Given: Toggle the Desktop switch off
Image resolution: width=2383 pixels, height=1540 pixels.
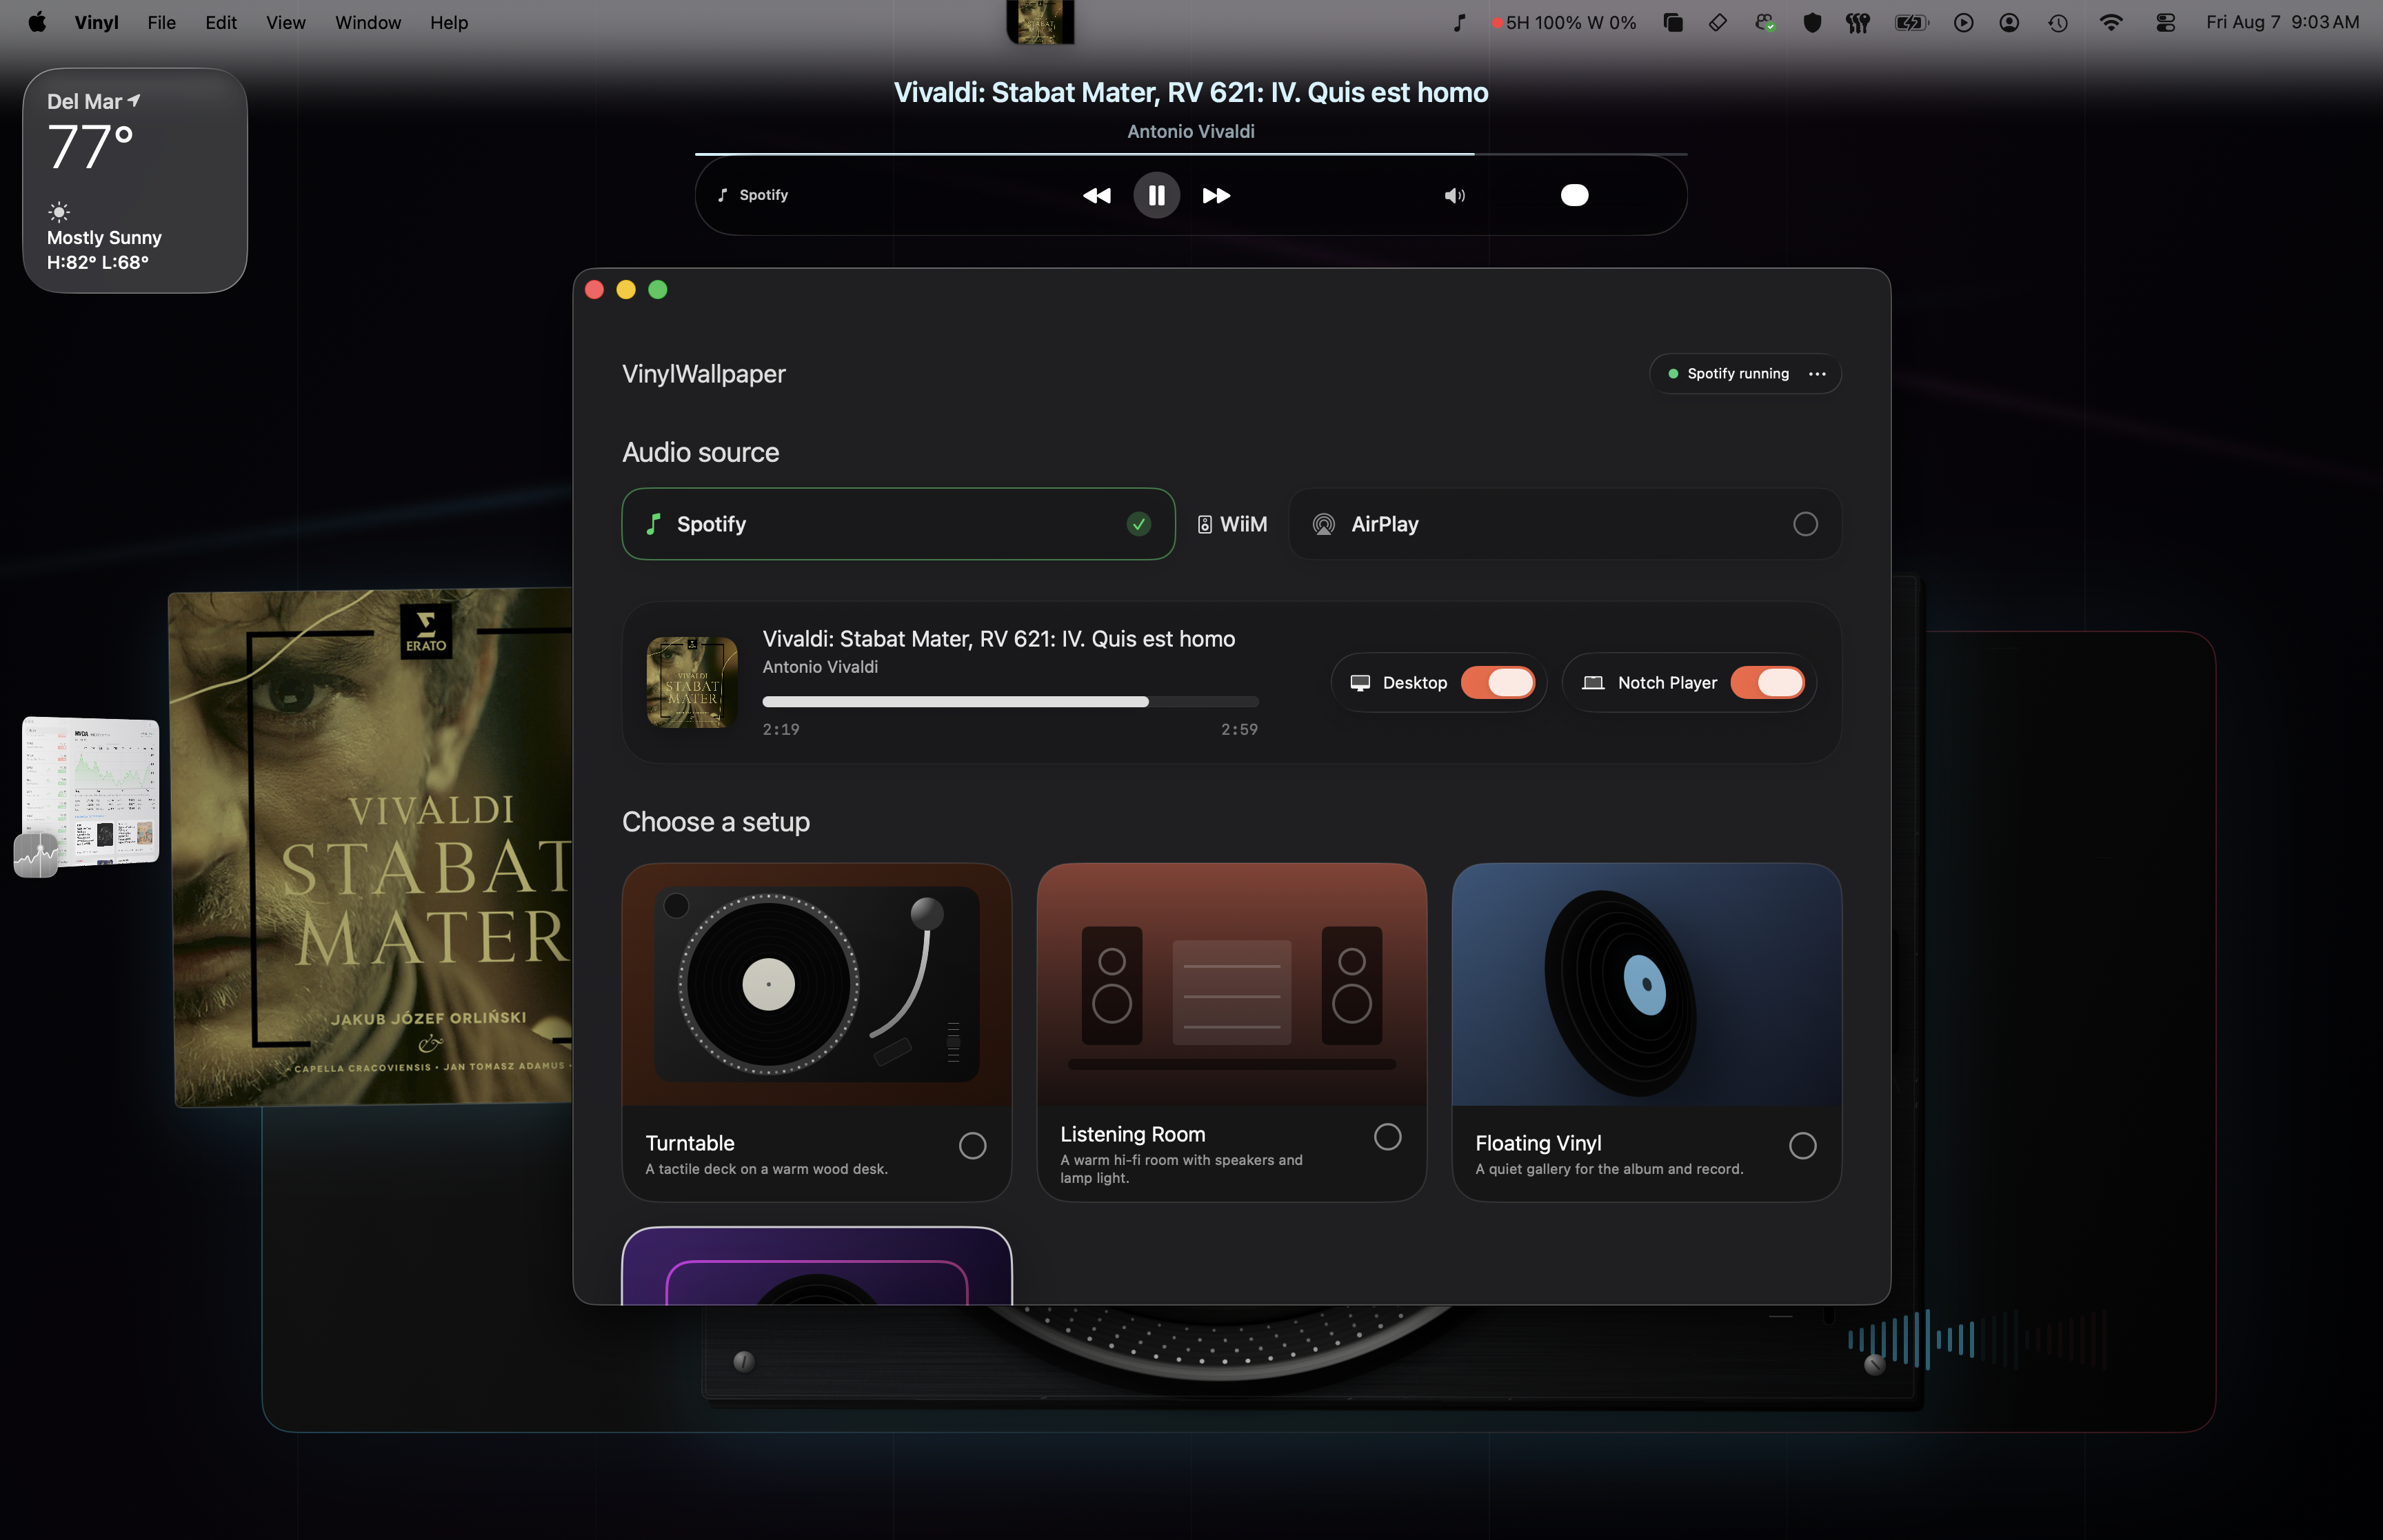Looking at the screenshot, I should 1498,683.
